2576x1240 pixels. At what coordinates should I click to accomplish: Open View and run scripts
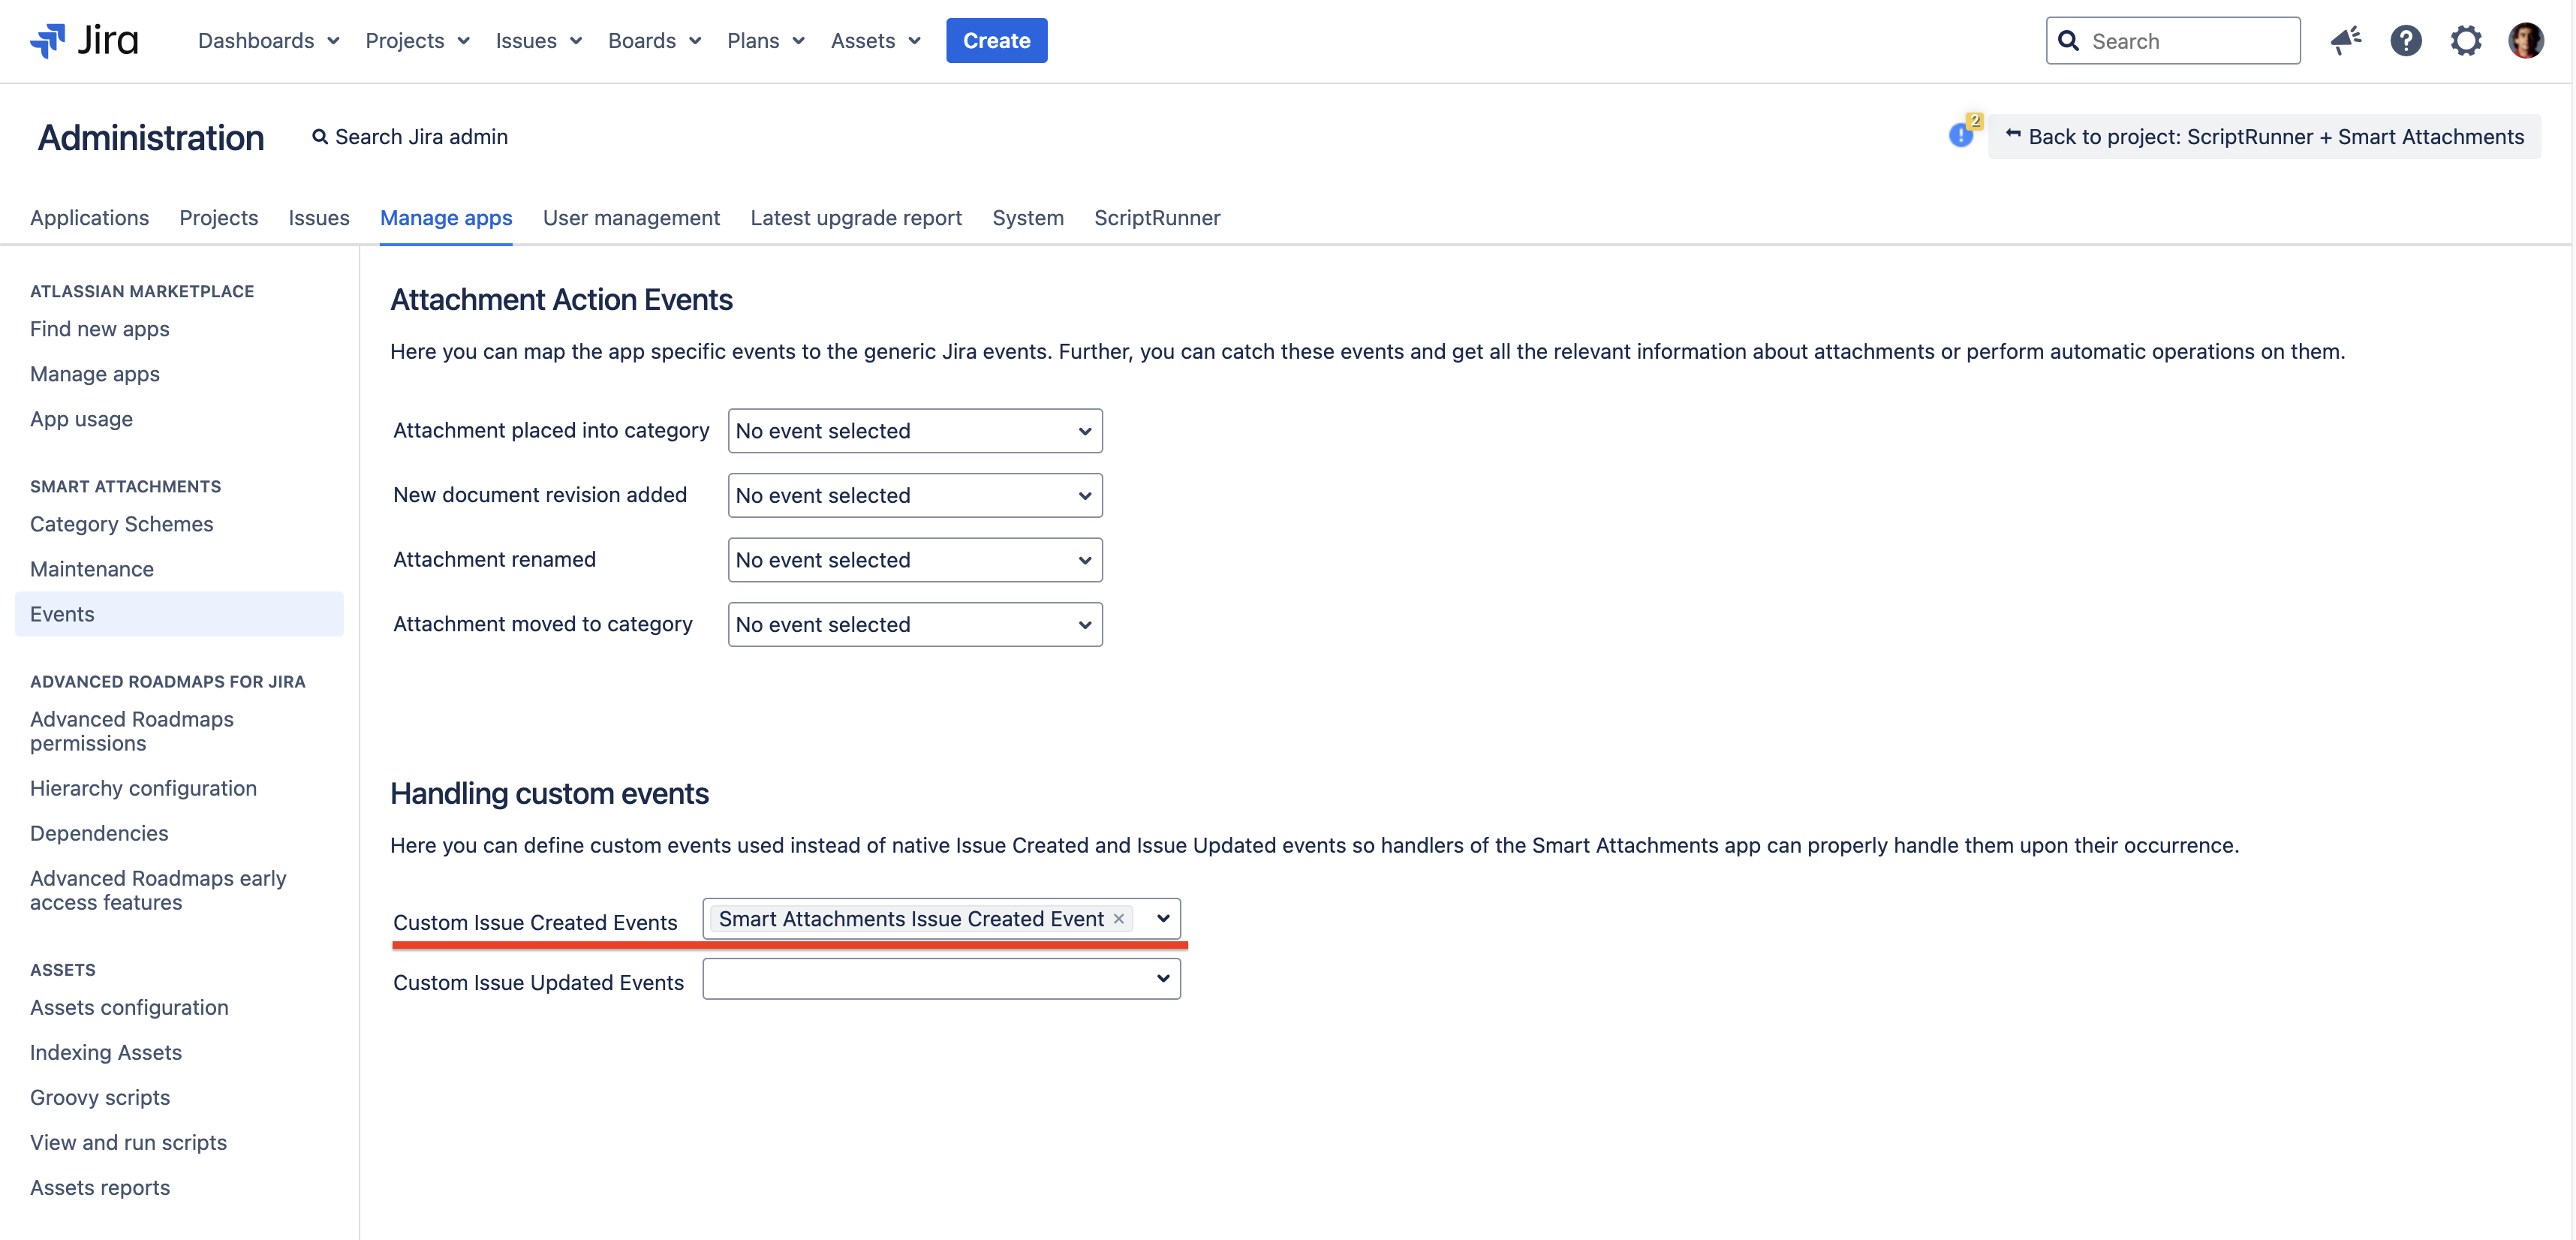[x=128, y=1142]
